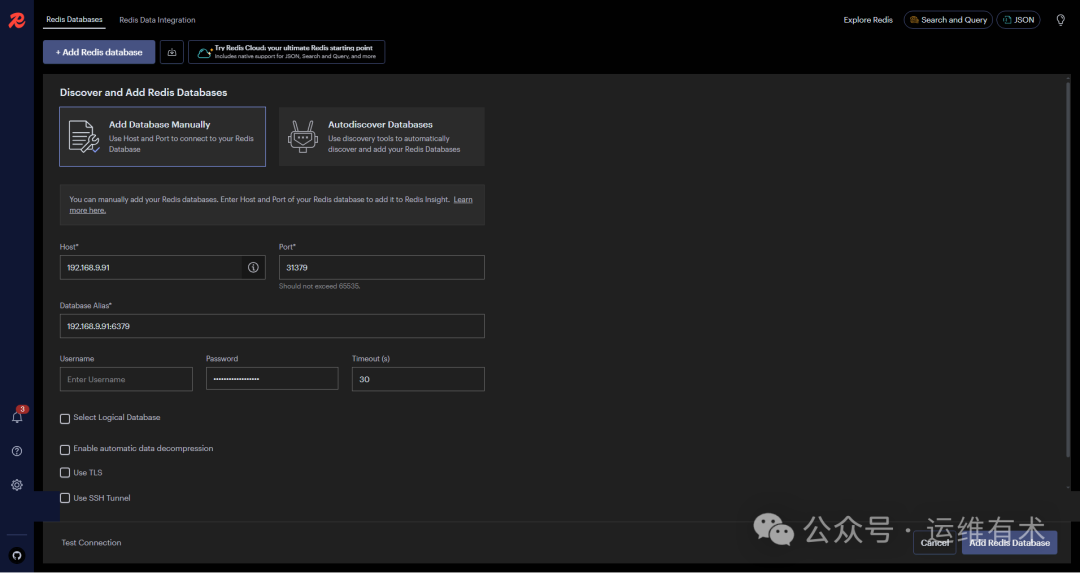Click the Explore Redis label
Viewport: 1080px width, 573px height.
868,20
